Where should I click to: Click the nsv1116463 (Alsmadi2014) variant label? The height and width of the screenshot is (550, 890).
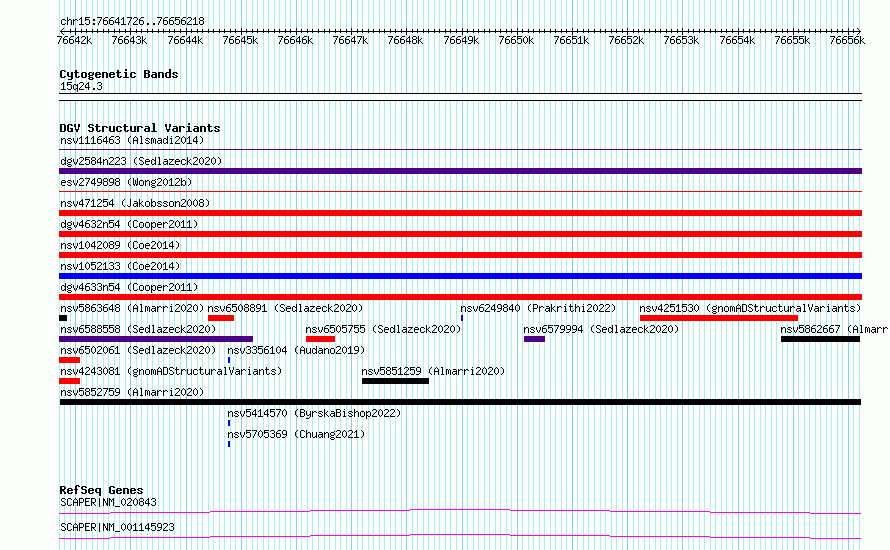[x=132, y=140]
